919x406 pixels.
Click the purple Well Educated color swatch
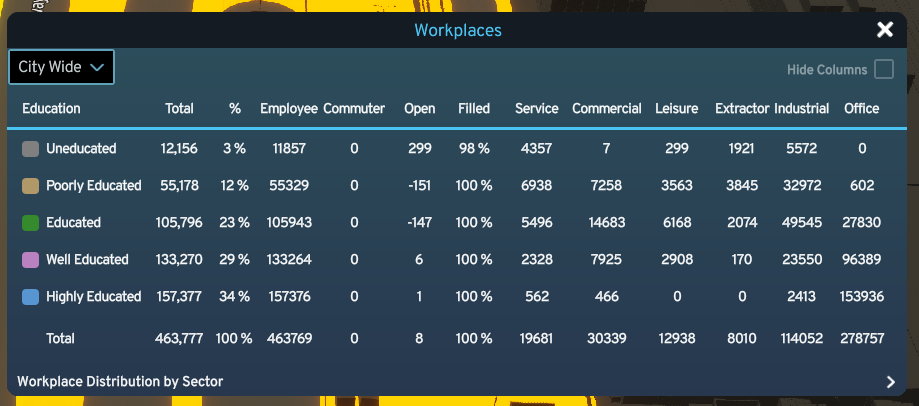pos(30,260)
